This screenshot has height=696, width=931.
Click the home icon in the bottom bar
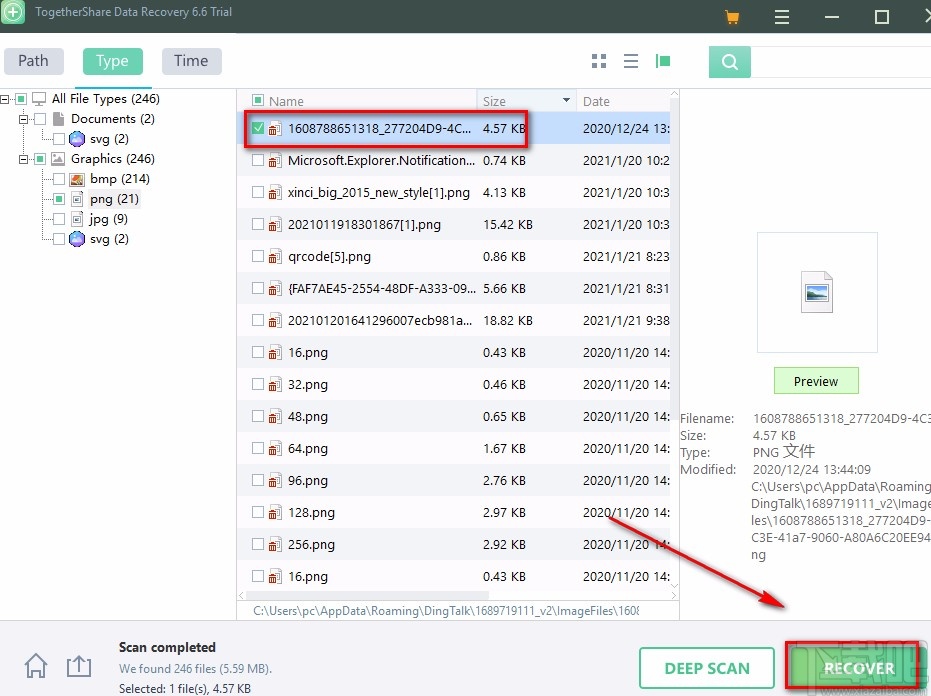36,665
